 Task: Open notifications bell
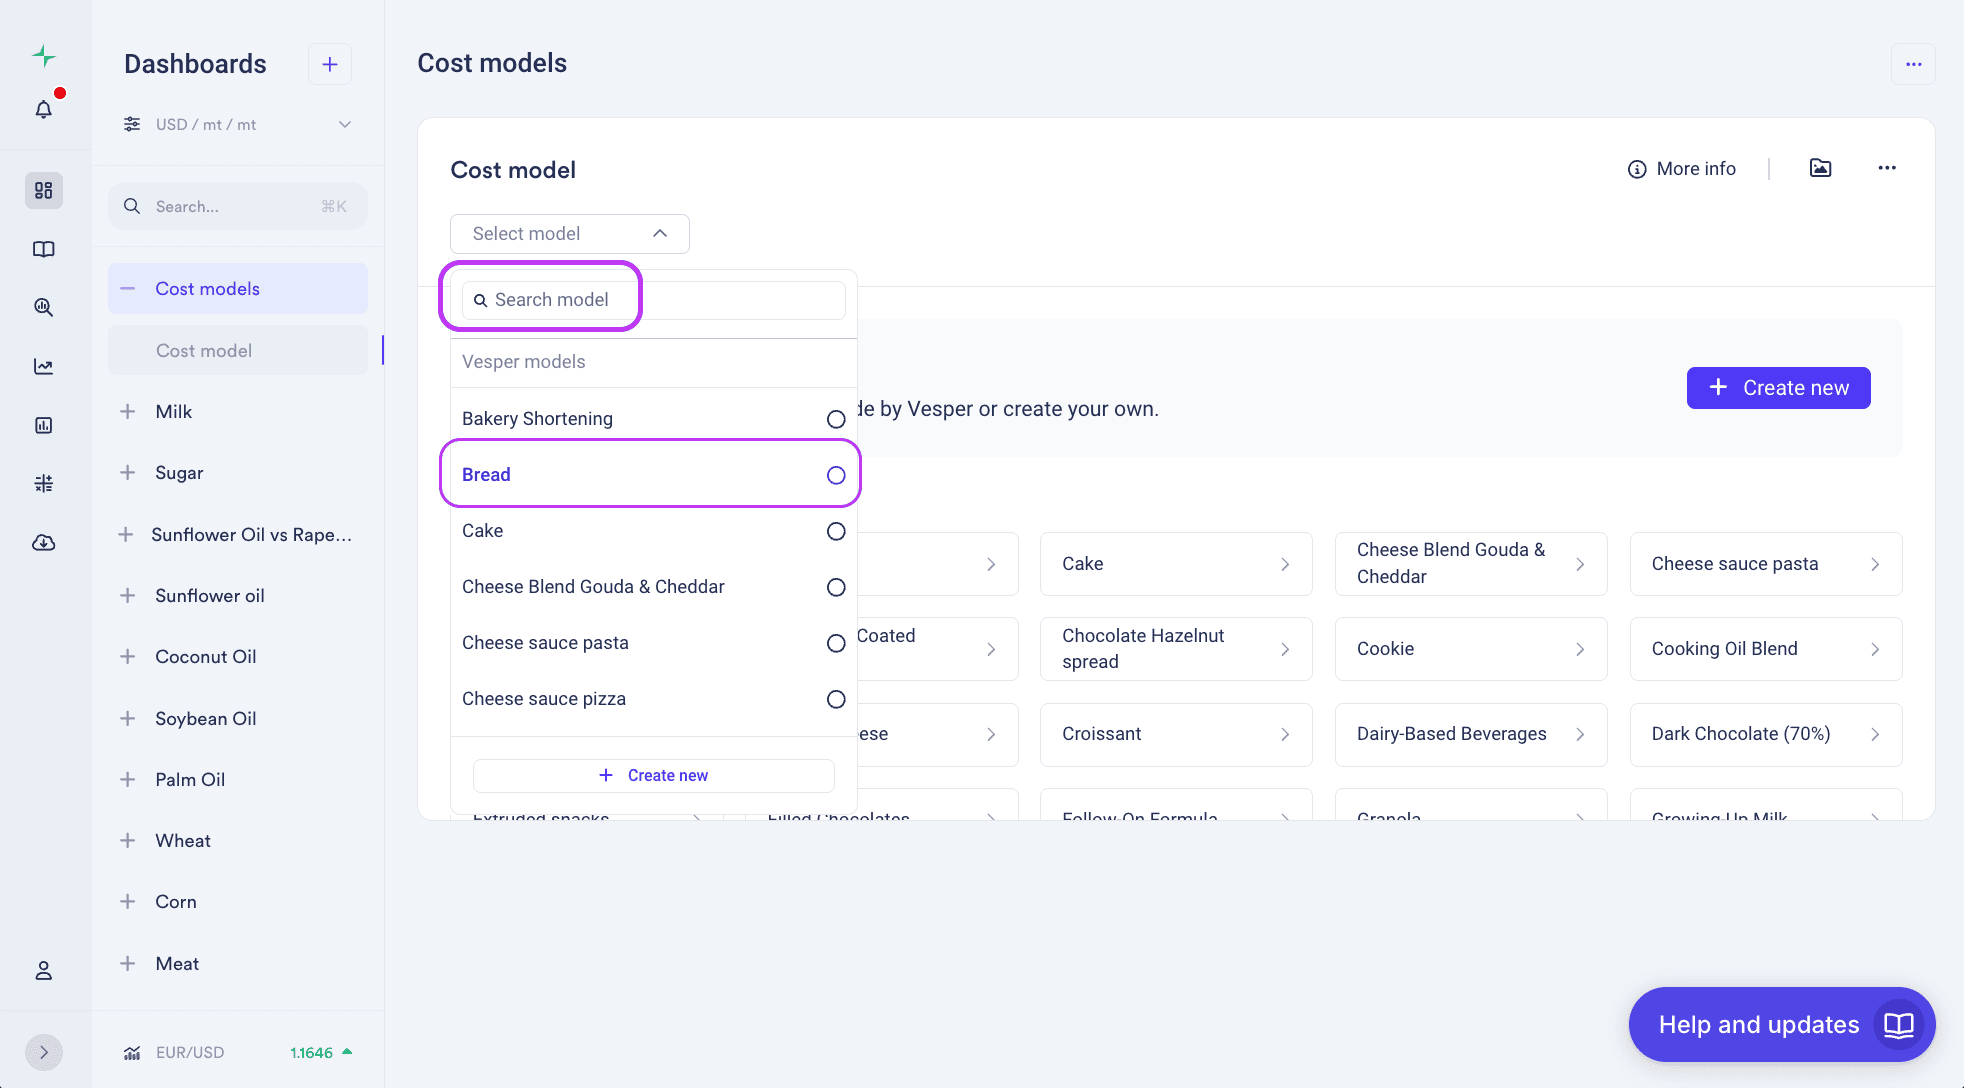pos(44,109)
